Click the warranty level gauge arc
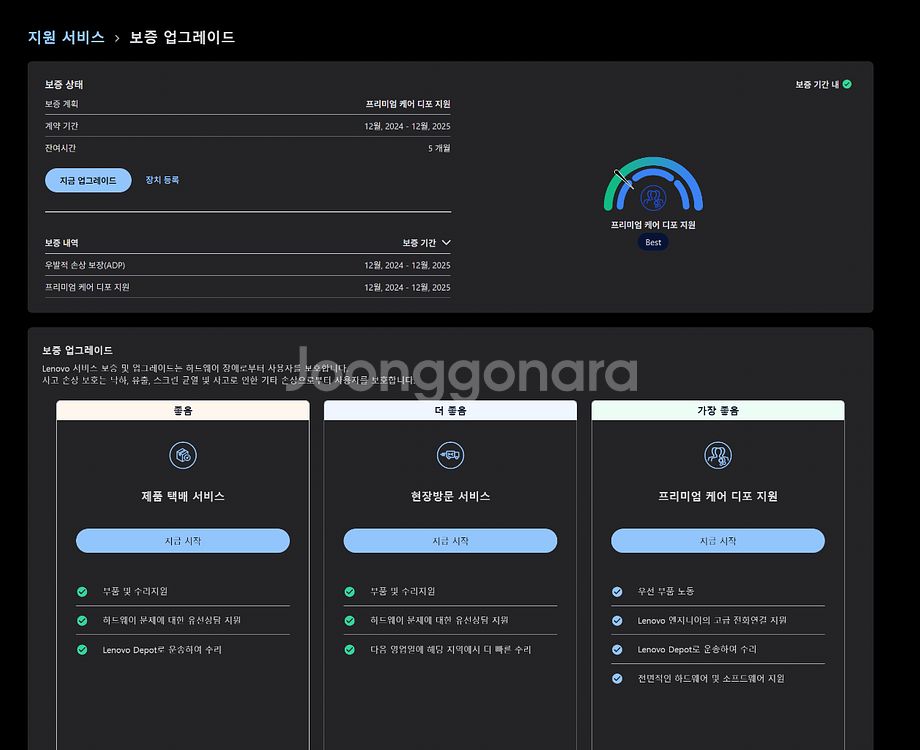The width and height of the screenshot is (920, 750). pyautogui.click(x=653, y=183)
